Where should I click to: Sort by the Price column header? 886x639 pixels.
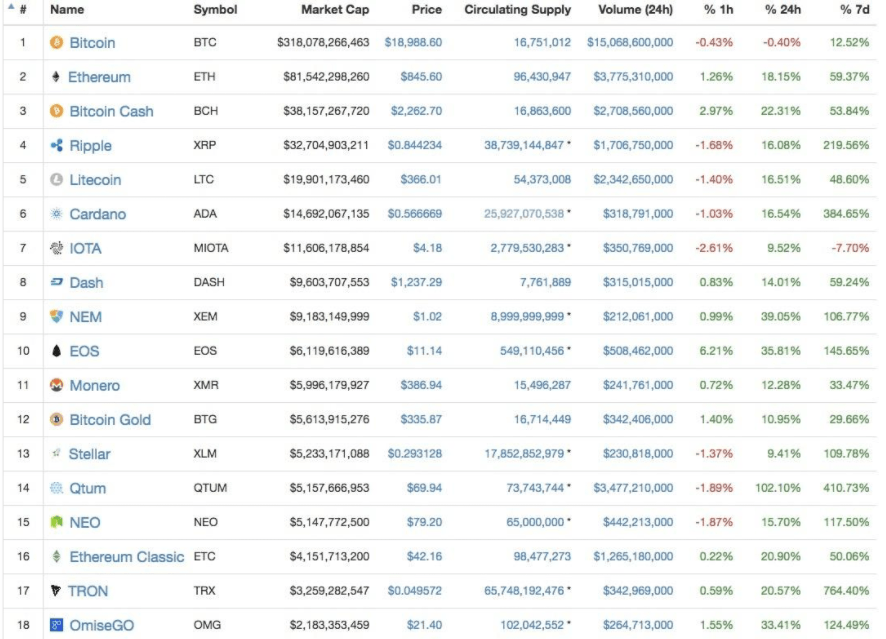pyautogui.click(x=427, y=10)
